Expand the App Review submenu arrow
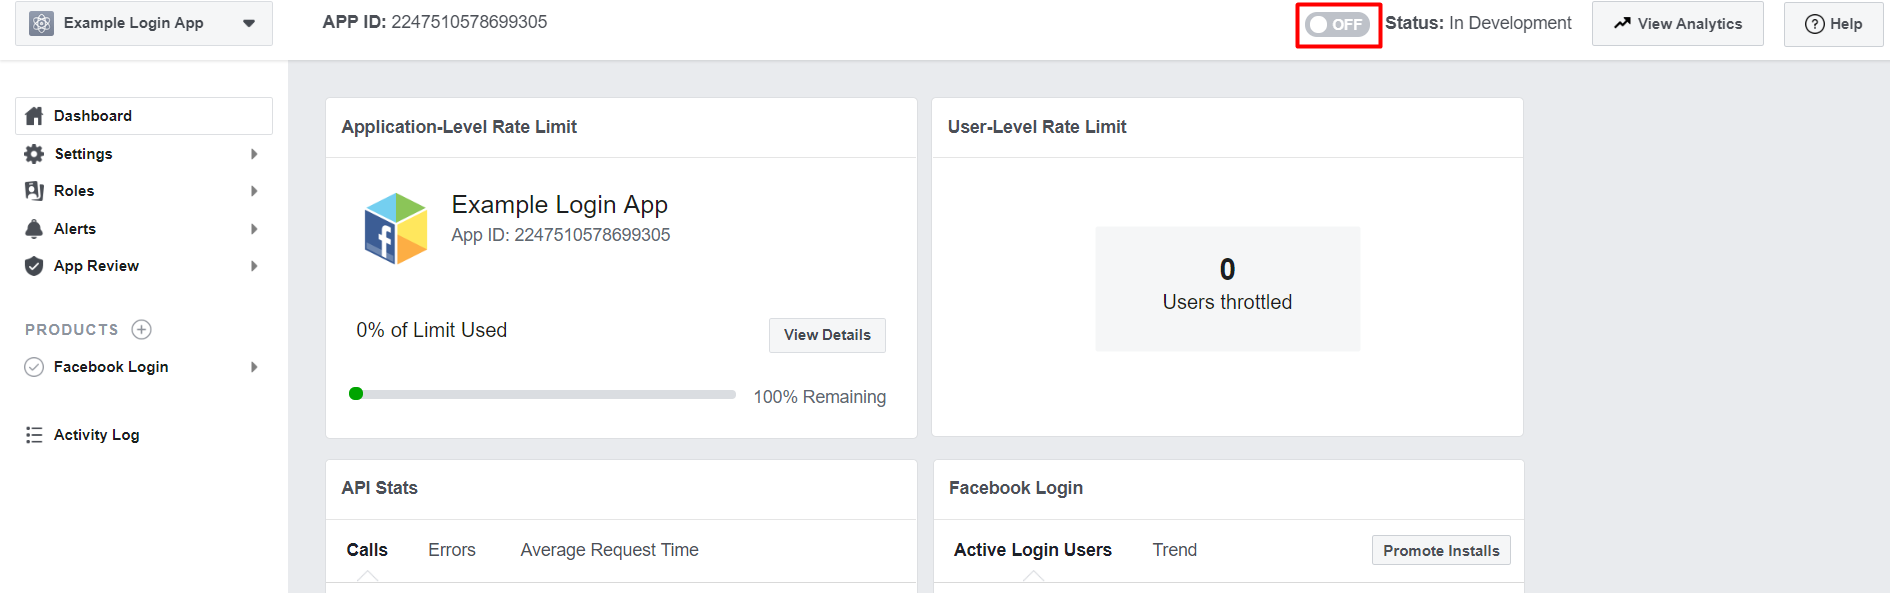1890x593 pixels. click(254, 266)
